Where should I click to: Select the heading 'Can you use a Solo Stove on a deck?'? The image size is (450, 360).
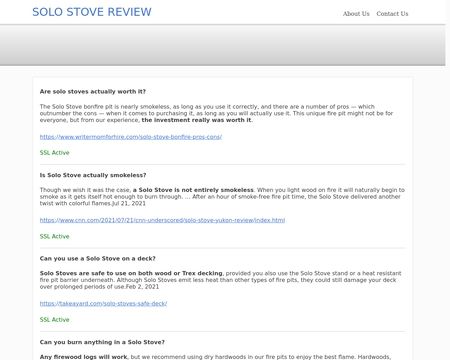(97, 258)
